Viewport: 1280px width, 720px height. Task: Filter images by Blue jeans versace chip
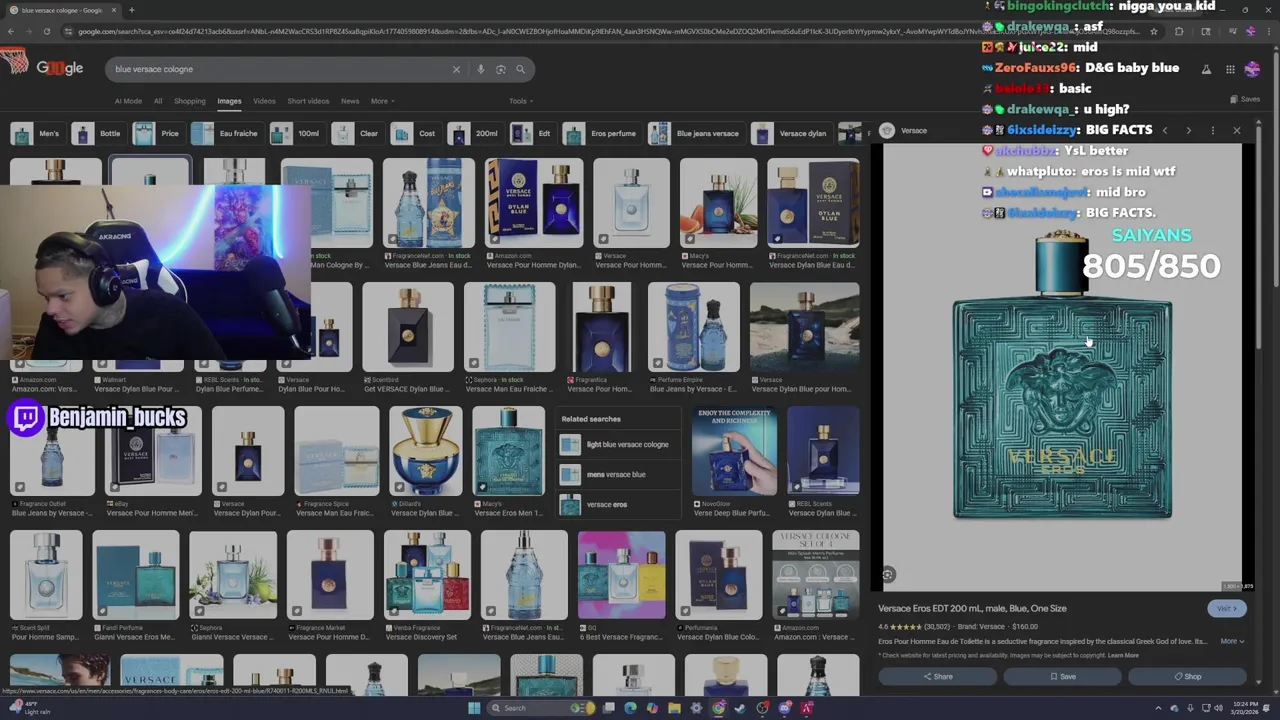(695, 133)
